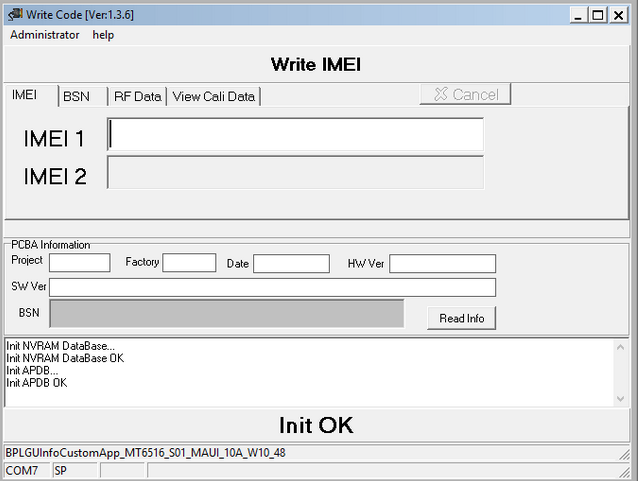Click the Factory field

(x=189, y=262)
